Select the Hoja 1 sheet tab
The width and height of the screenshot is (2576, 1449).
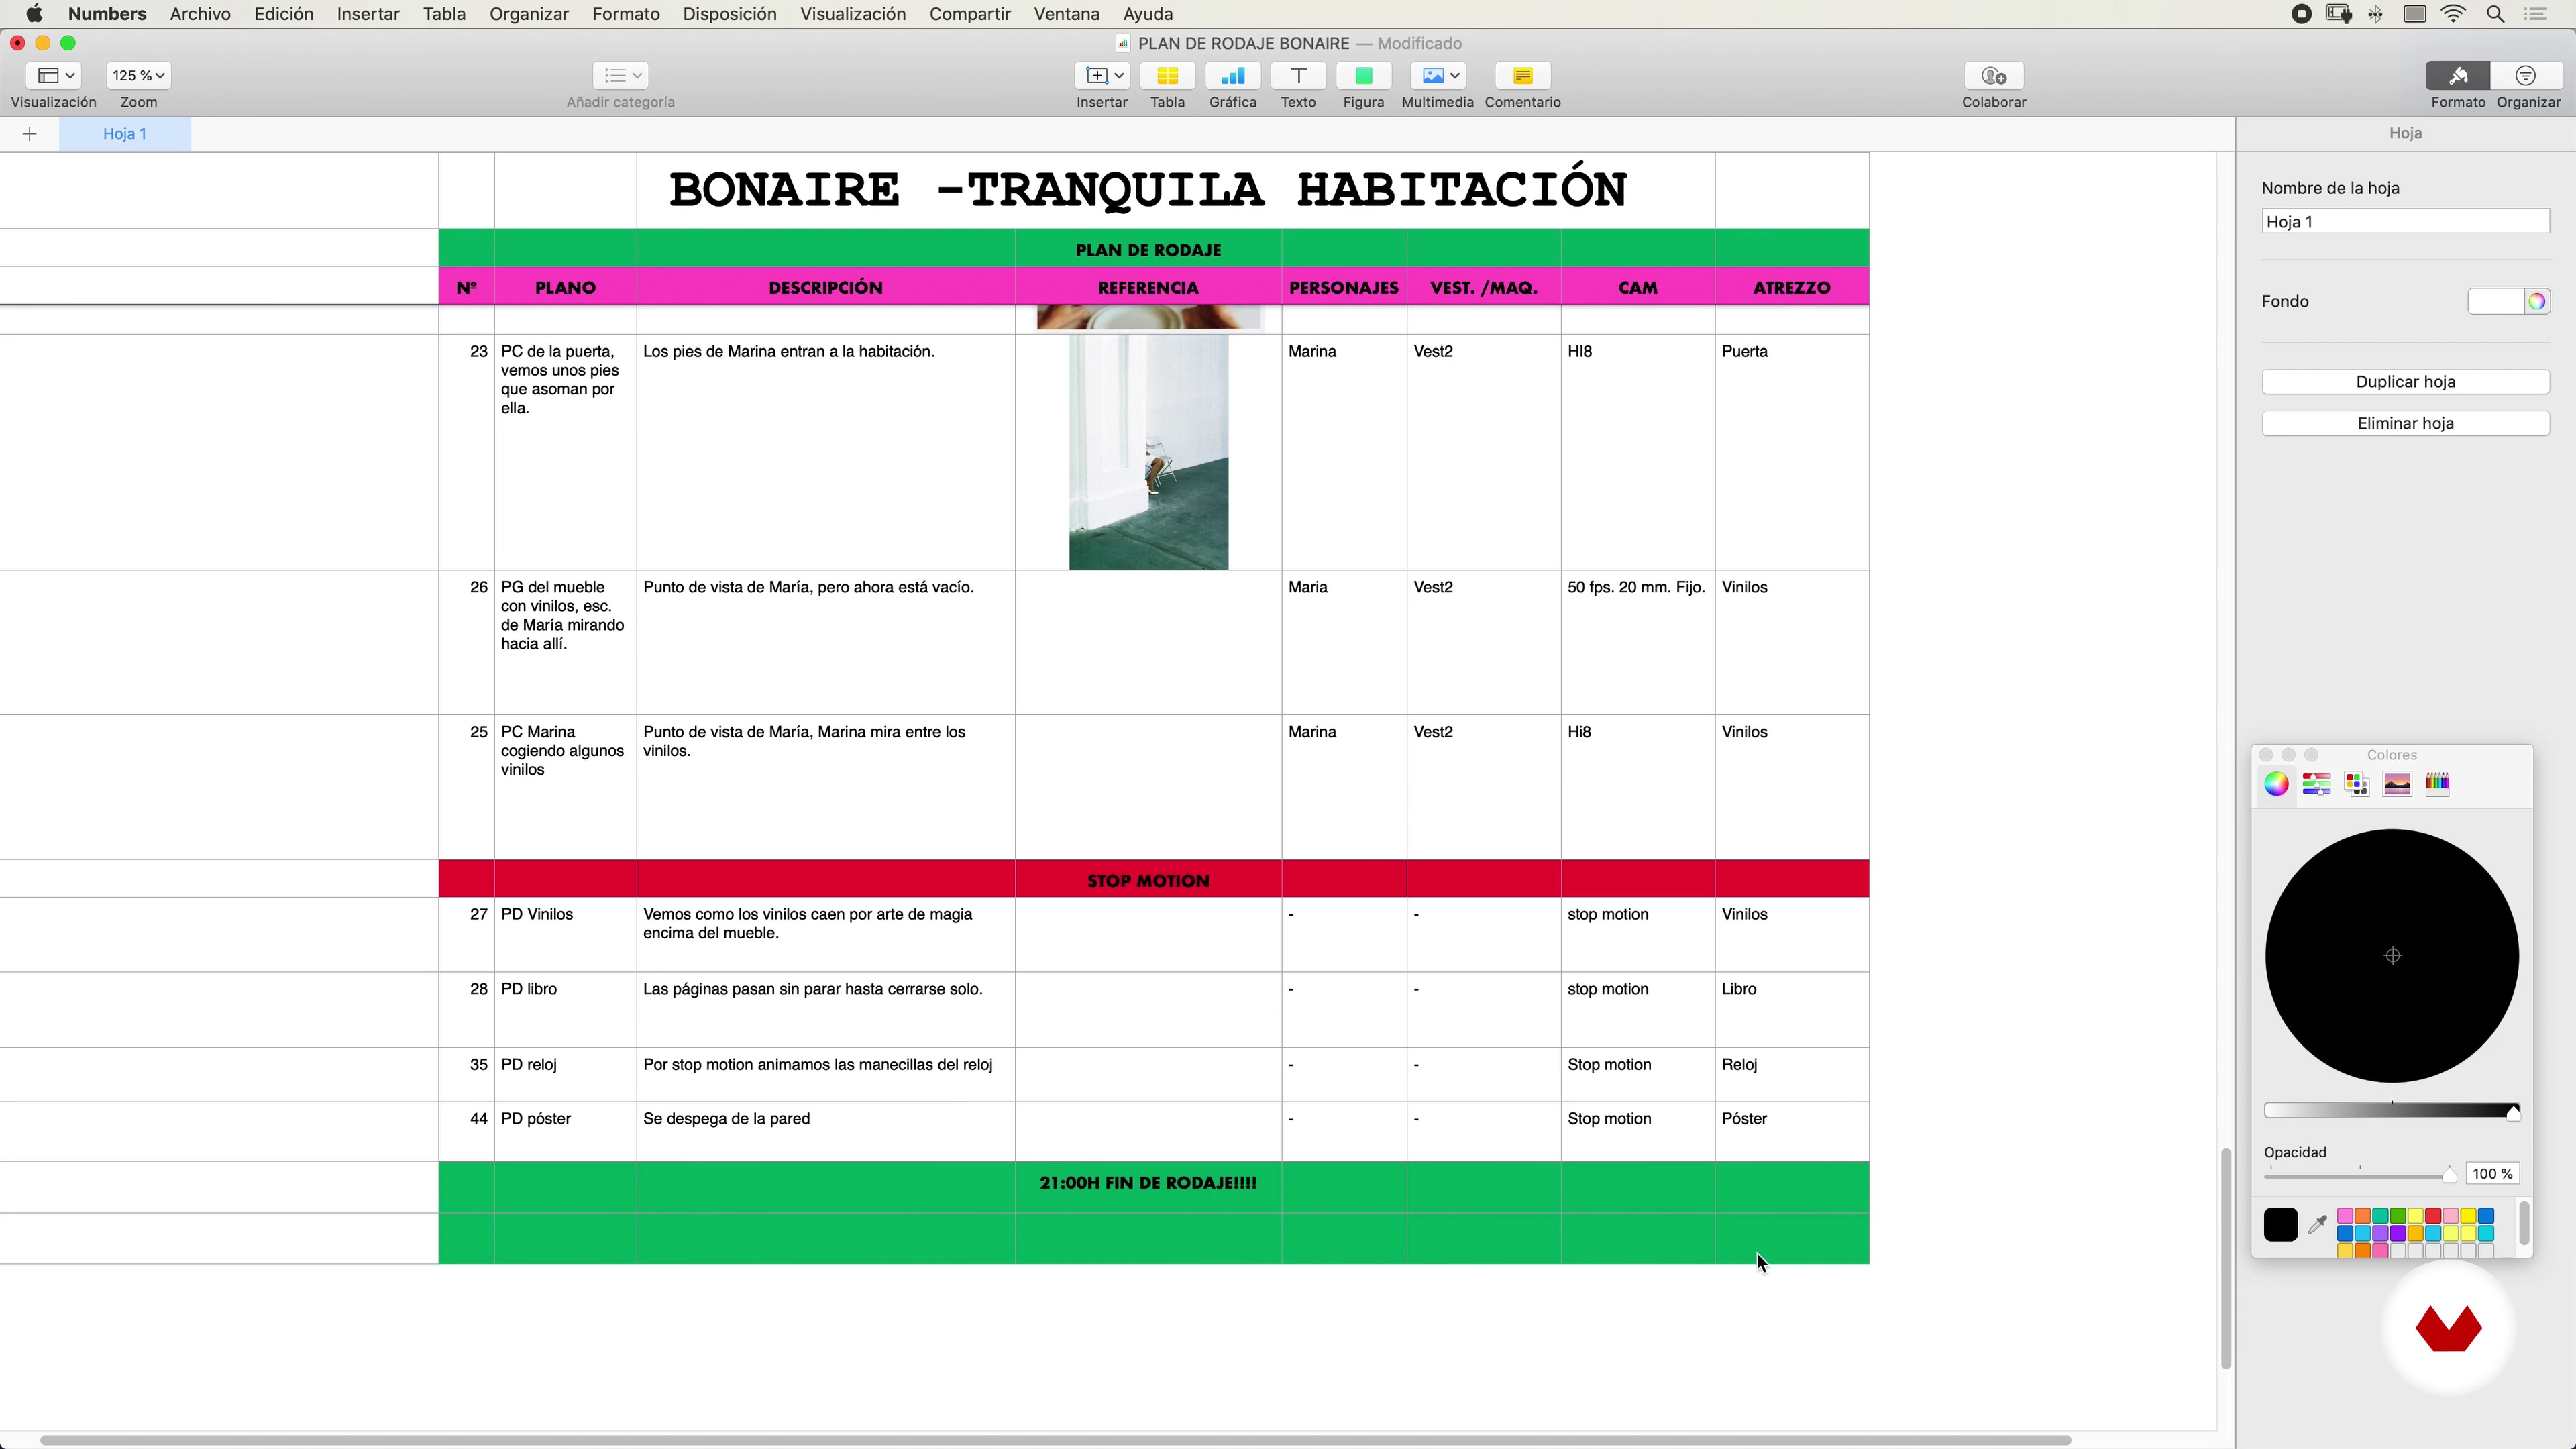click(125, 134)
